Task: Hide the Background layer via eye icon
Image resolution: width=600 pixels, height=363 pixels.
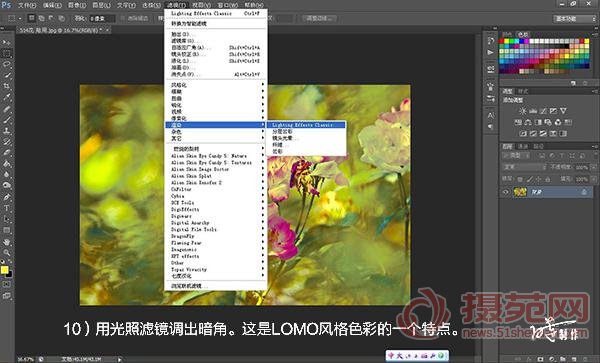Action: tap(506, 192)
